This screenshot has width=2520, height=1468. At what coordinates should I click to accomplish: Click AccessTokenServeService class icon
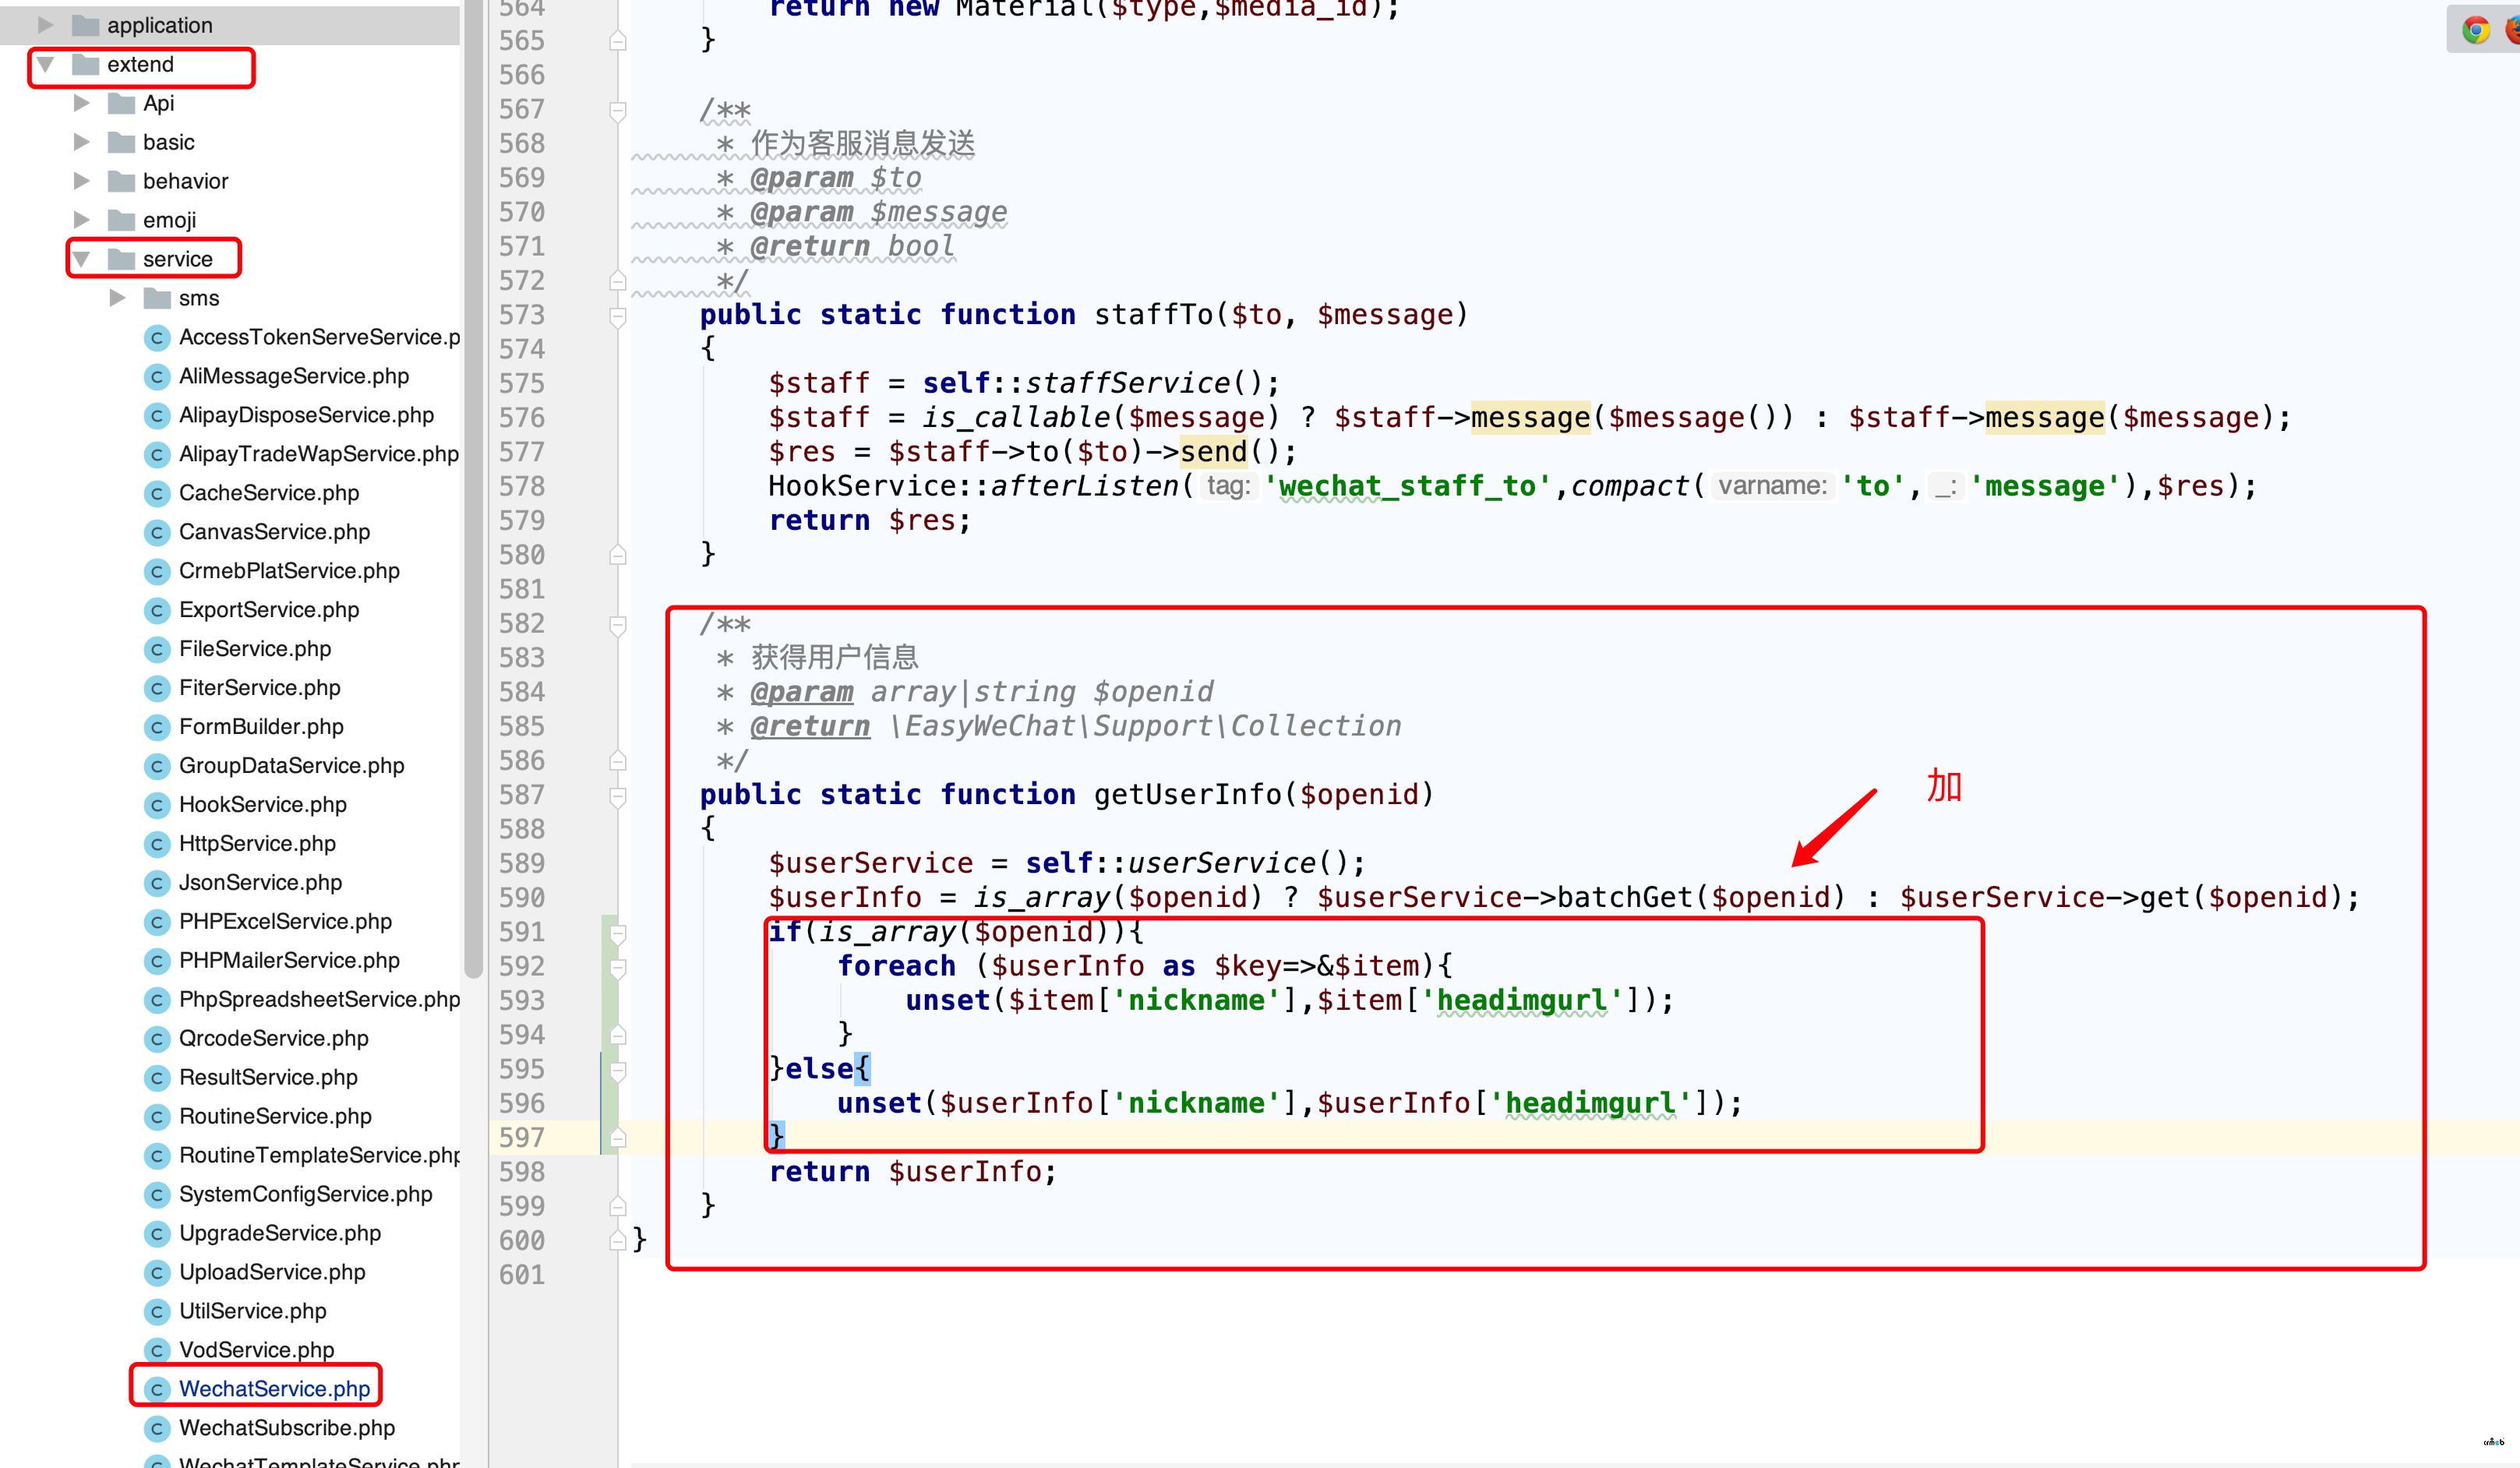[x=157, y=338]
